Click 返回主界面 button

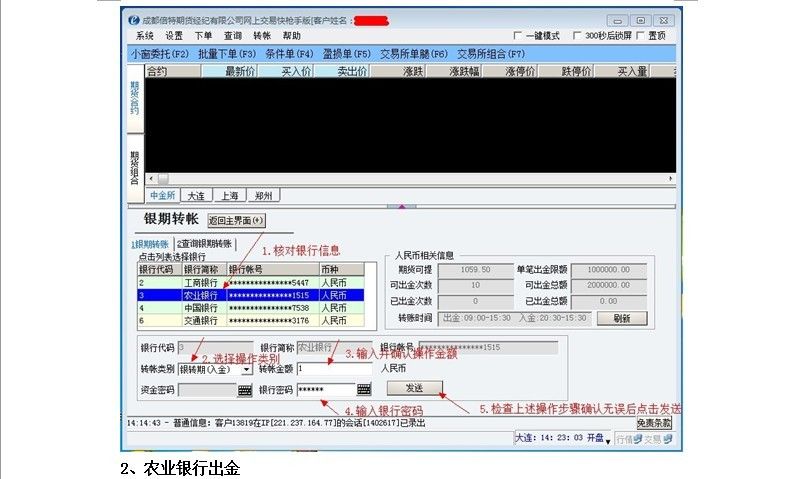(x=236, y=220)
